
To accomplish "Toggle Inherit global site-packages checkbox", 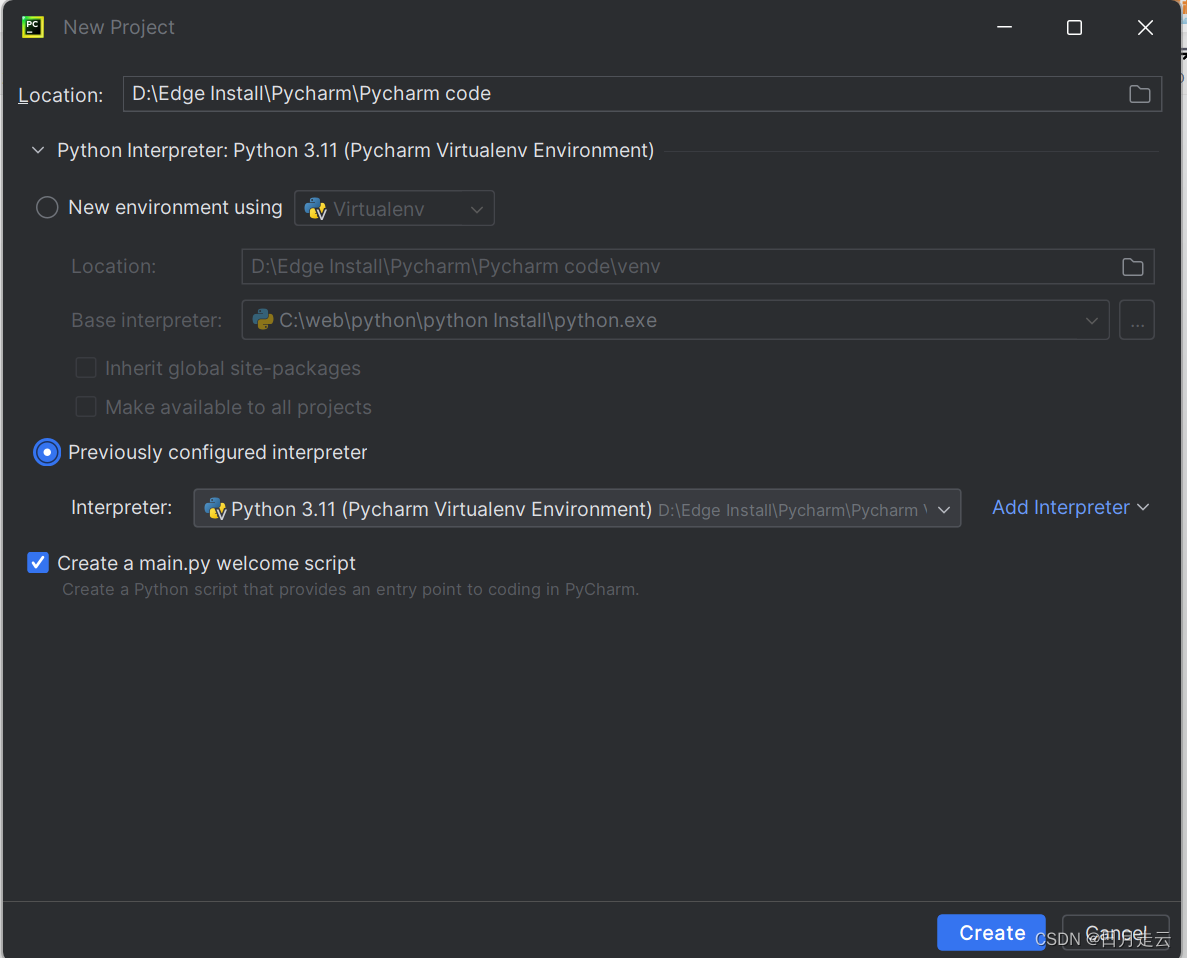I will coord(86,368).
